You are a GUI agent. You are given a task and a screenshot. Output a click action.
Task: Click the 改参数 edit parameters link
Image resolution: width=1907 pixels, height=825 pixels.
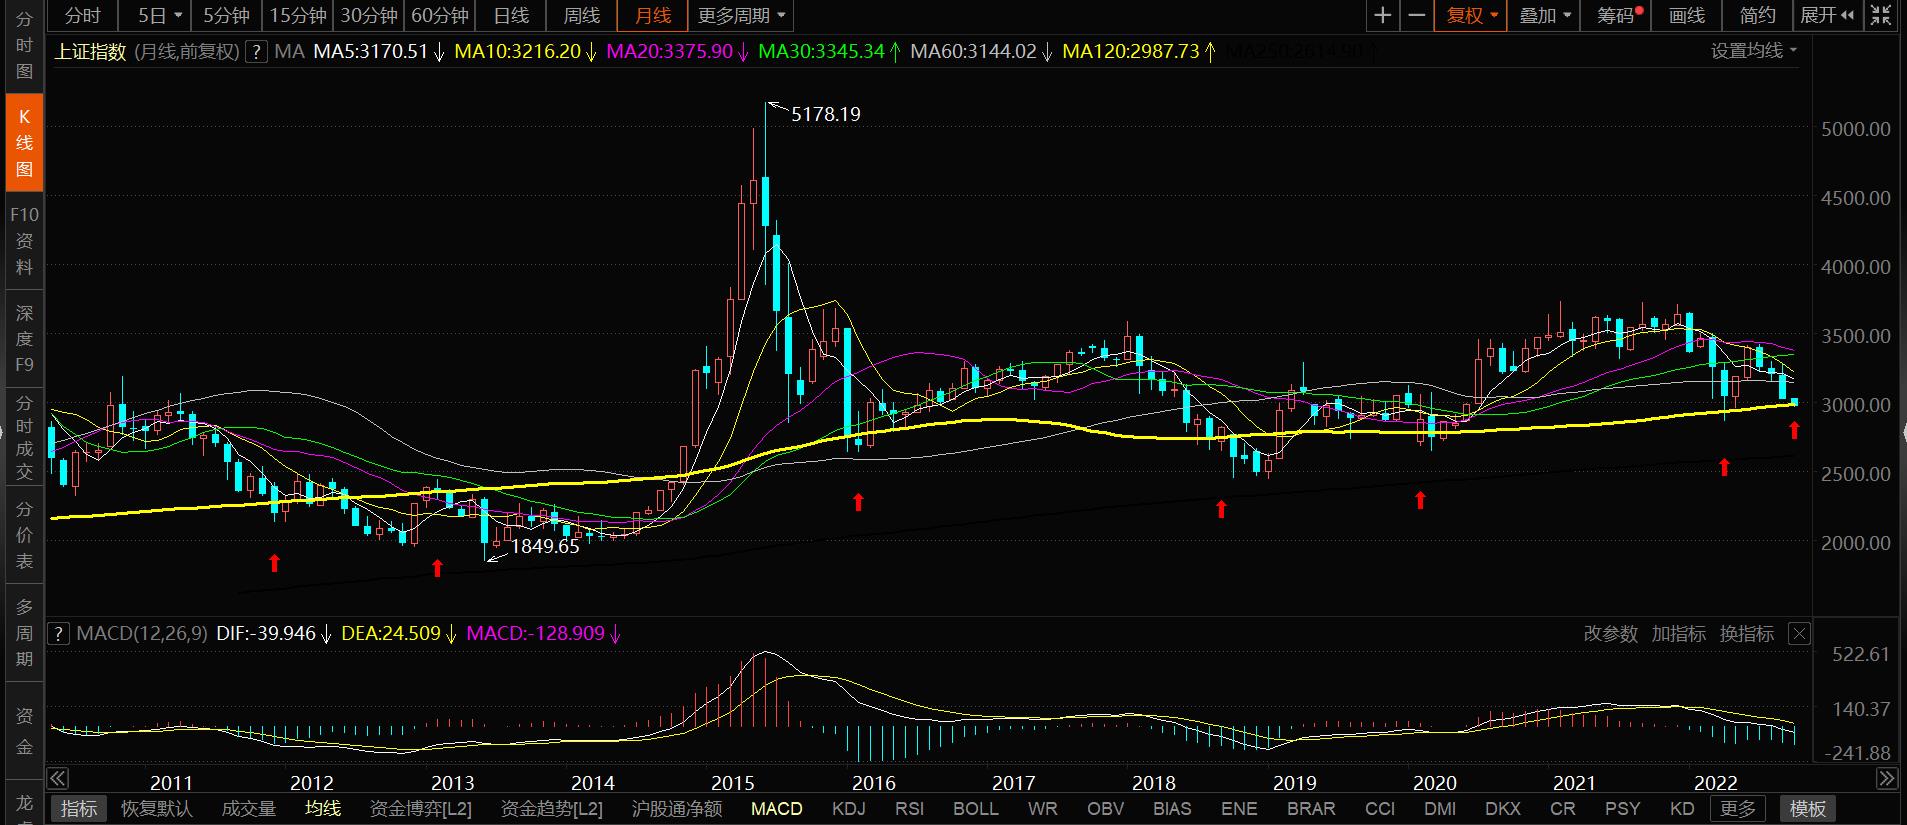pyautogui.click(x=1610, y=633)
